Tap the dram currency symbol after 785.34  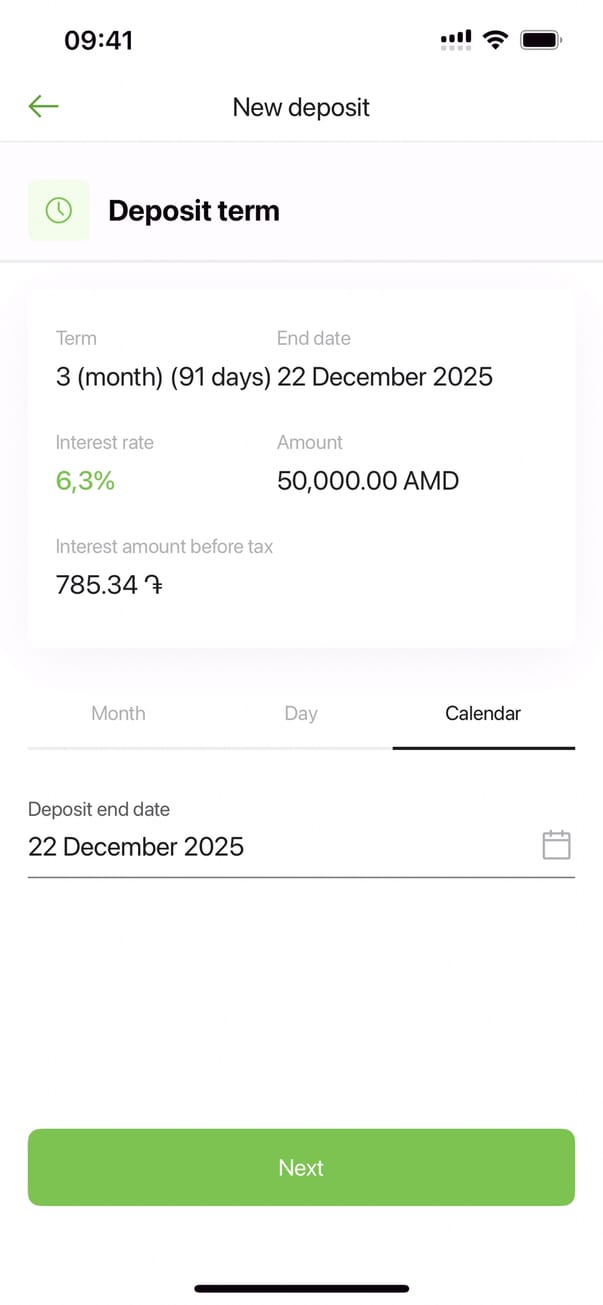click(x=153, y=585)
